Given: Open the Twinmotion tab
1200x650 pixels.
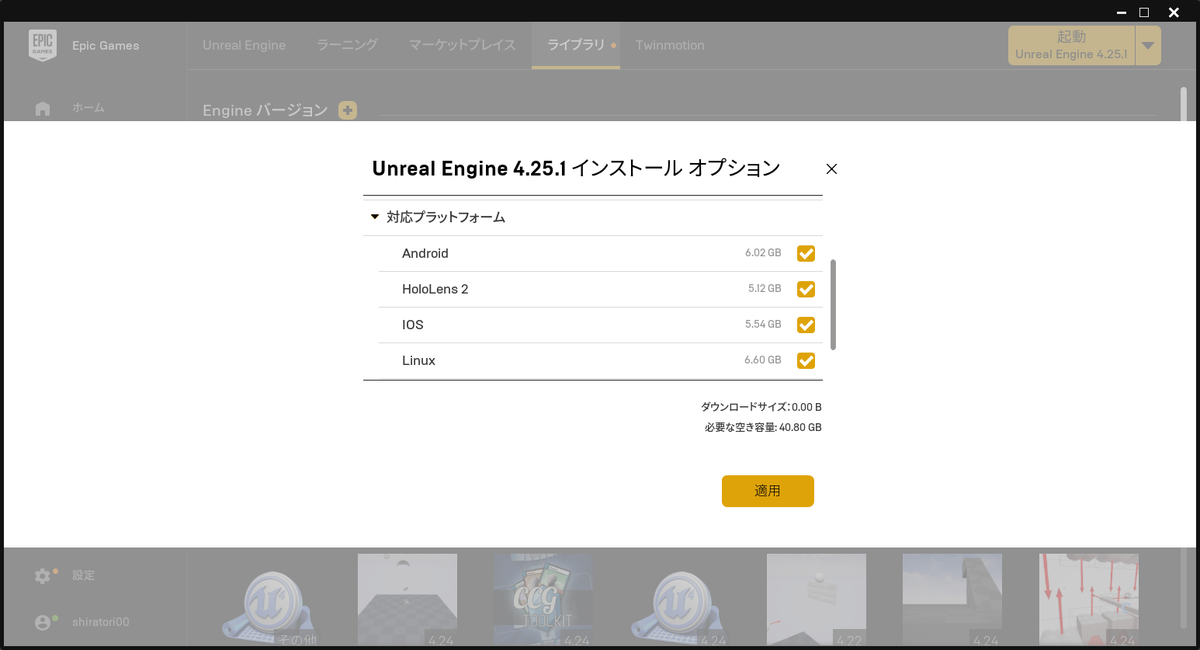Looking at the screenshot, I should 669,45.
